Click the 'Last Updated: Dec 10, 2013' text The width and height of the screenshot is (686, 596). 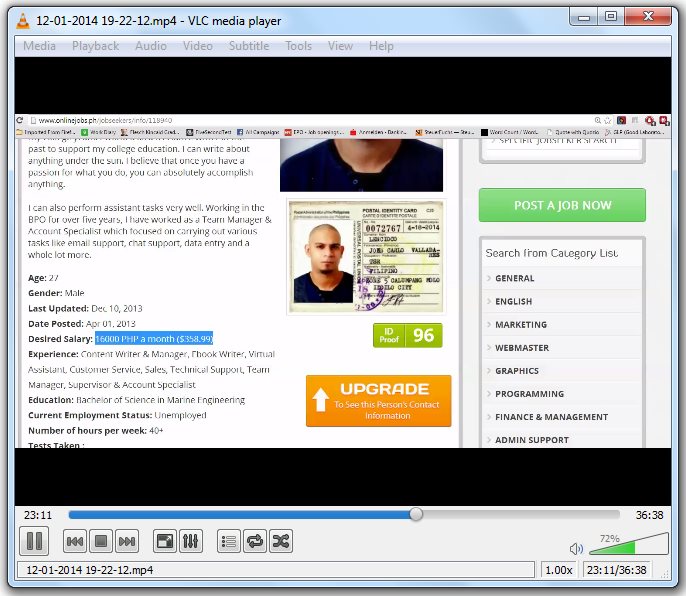click(x=85, y=309)
